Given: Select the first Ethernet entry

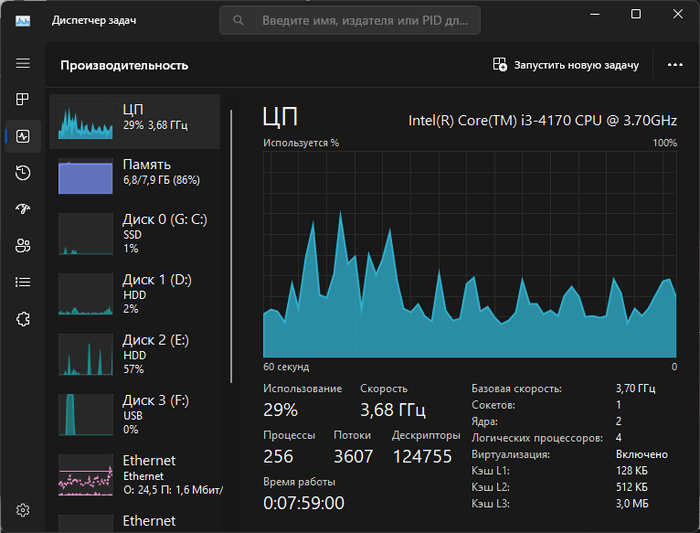Looking at the screenshot, I should (135, 475).
